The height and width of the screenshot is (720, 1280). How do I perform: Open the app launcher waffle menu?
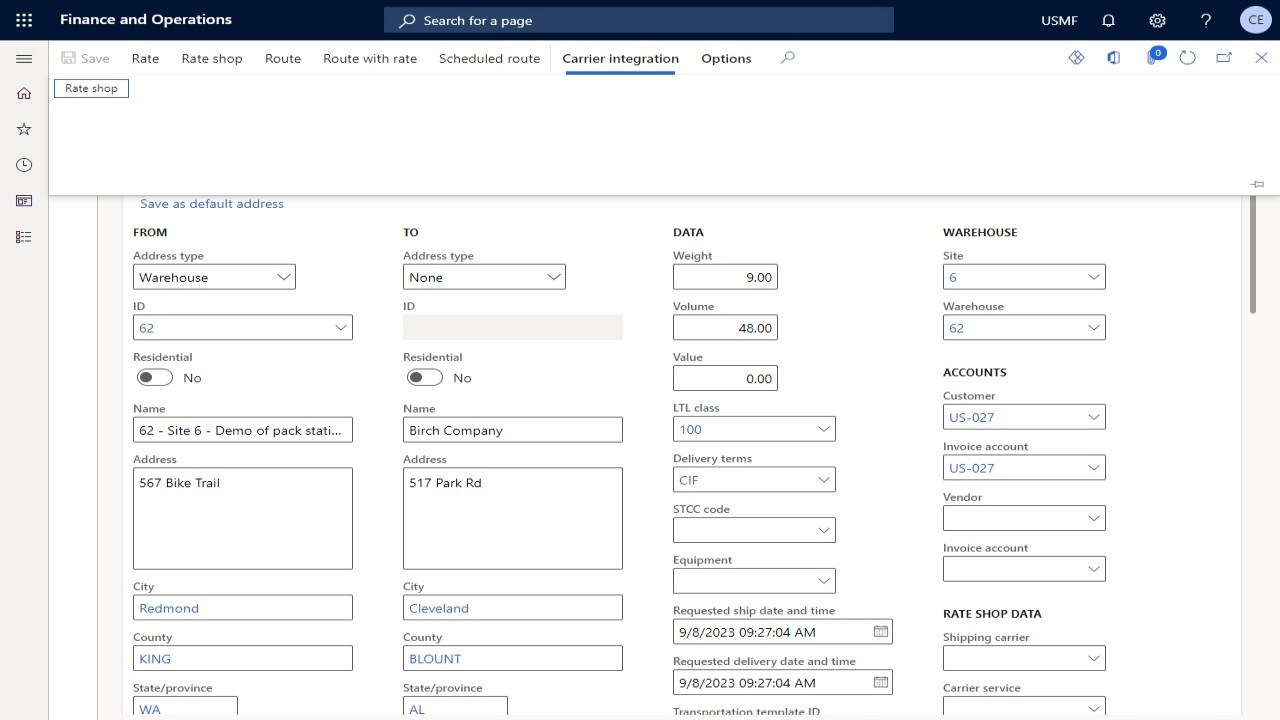pyautogui.click(x=24, y=20)
